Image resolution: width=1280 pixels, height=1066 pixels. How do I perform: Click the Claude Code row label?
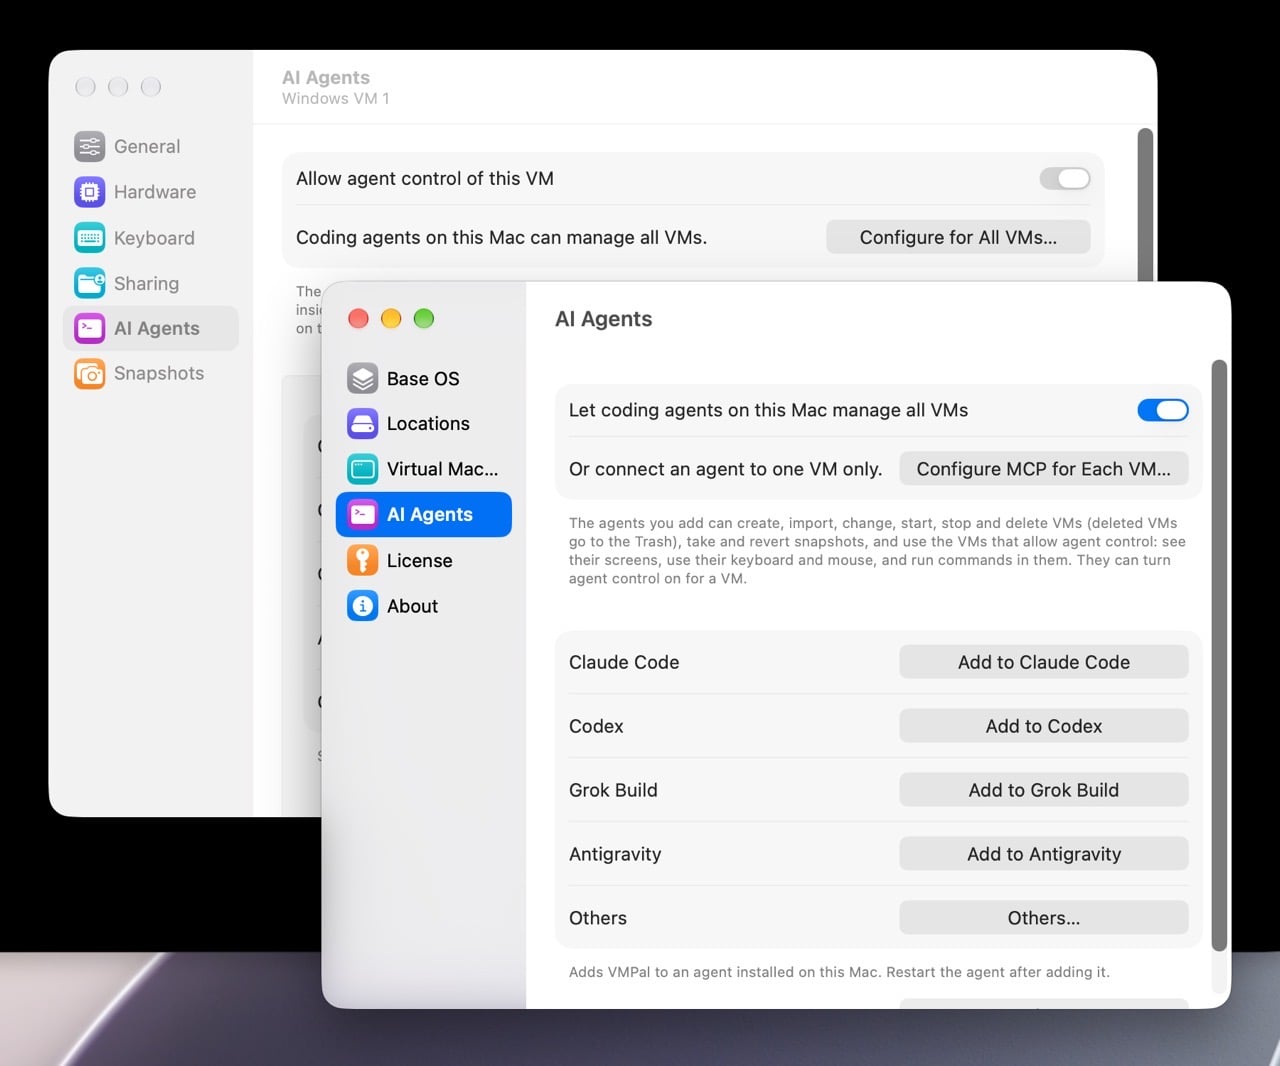tap(624, 662)
